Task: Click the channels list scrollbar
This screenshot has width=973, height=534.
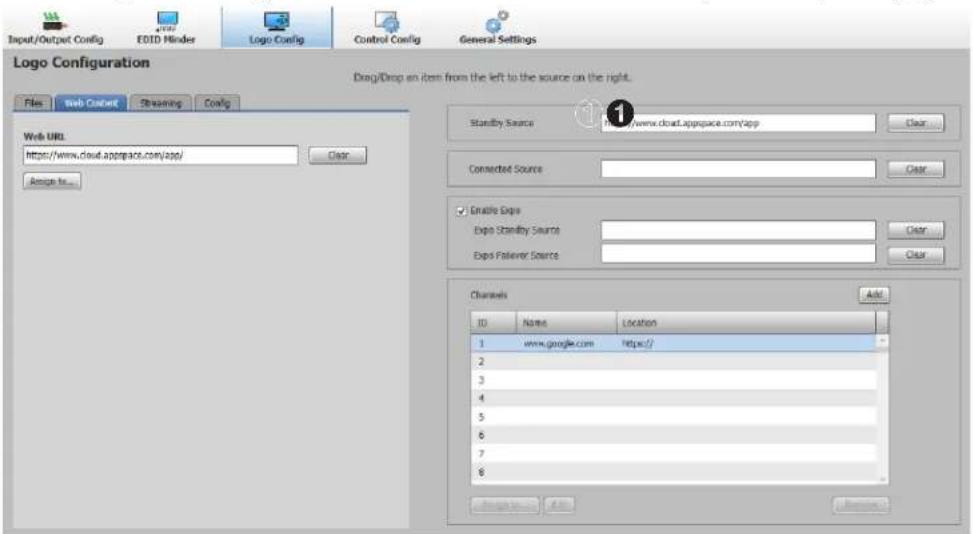Action: 882,409
